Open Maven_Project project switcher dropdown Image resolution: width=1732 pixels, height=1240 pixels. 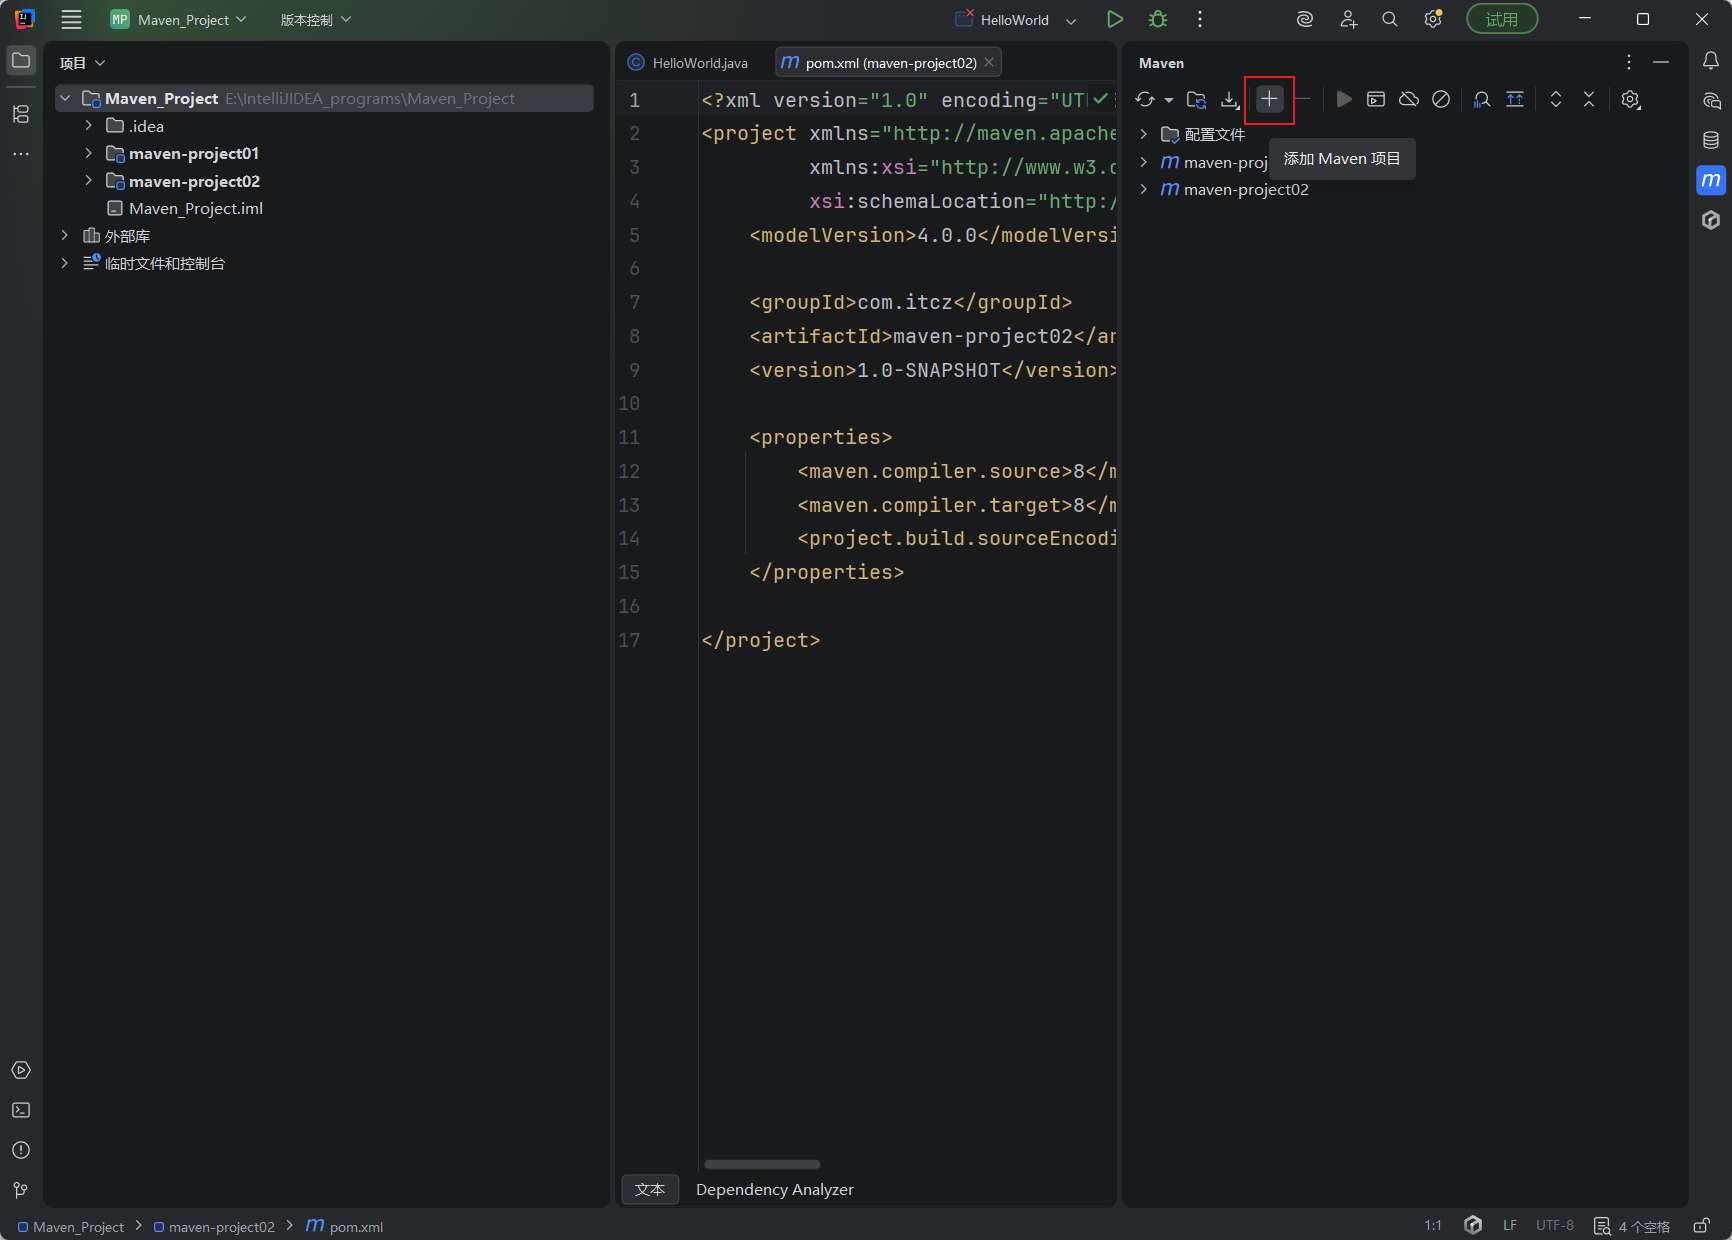178,19
